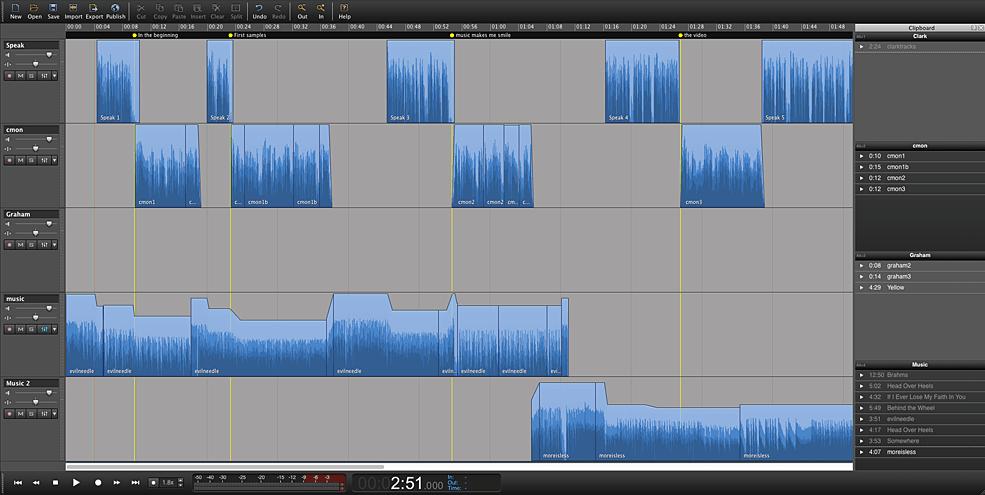Change playback speed with 1.8x stepper arrows
This screenshot has width=985, height=495.
click(180, 482)
